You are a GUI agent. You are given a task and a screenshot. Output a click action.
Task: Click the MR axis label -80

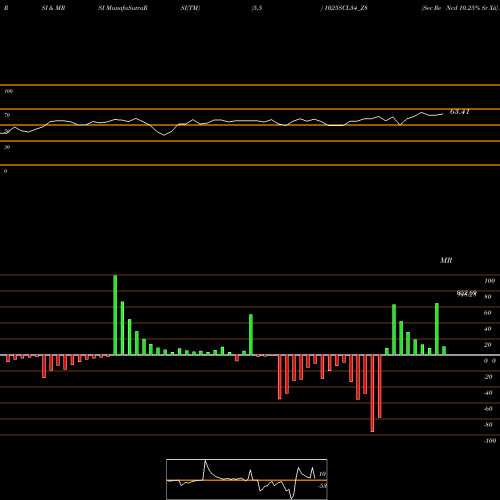click(x=488, y=425)
